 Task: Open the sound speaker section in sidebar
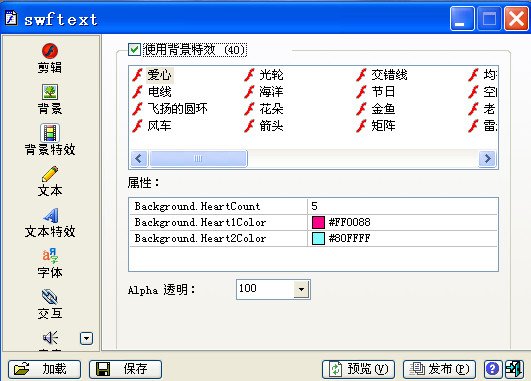[x=50, y=338]
